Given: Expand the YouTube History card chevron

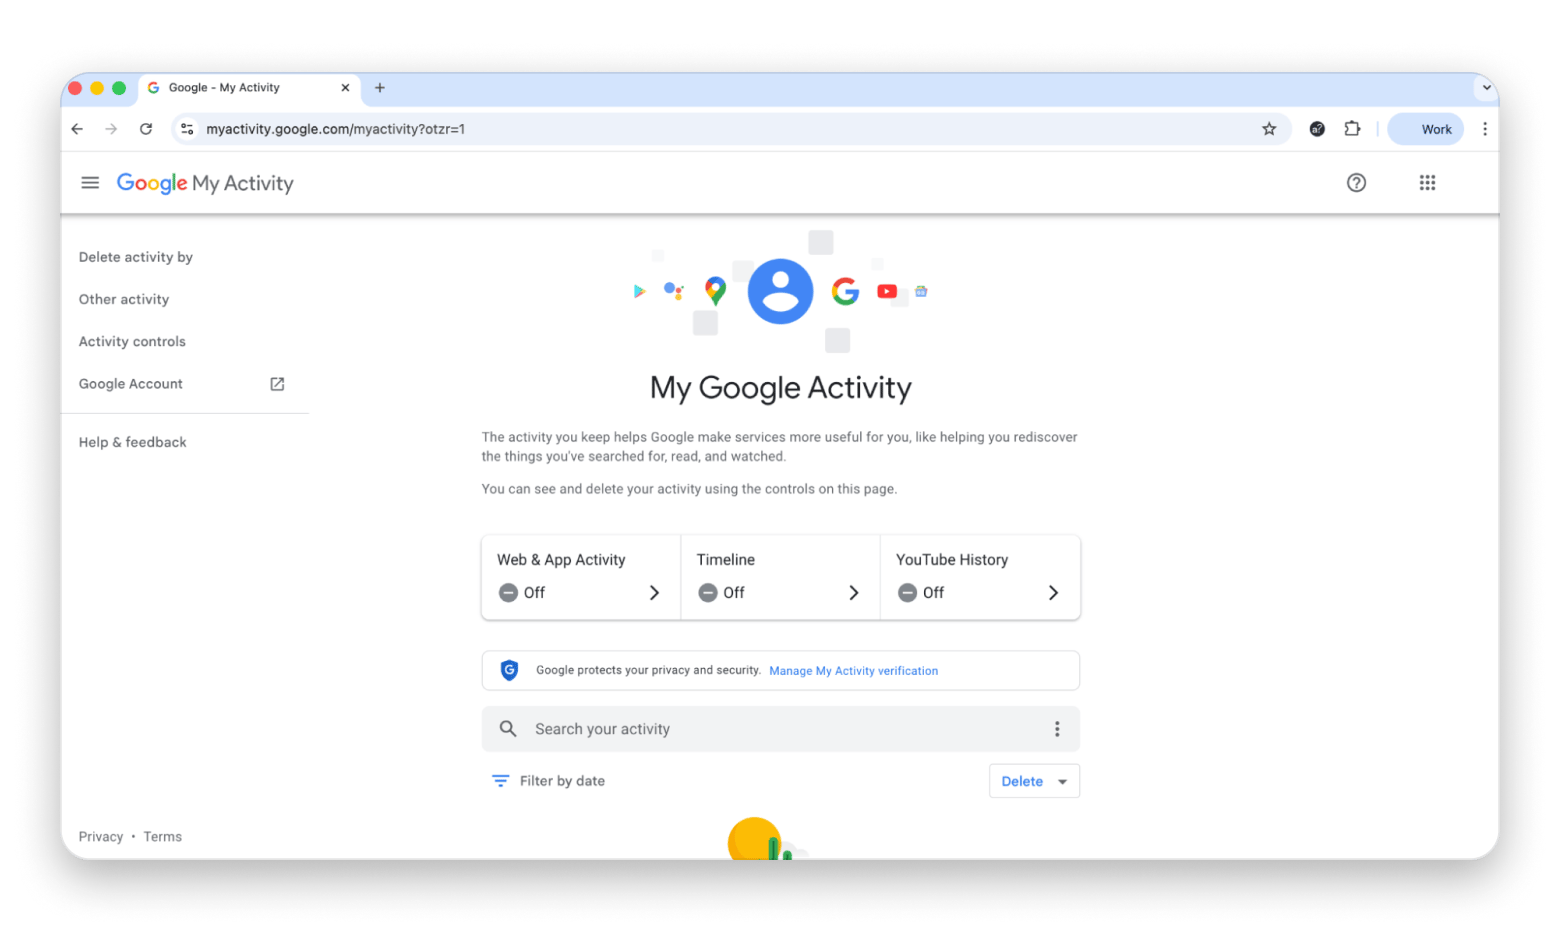Looking at the screenshot, I should tap(1052, 592).
